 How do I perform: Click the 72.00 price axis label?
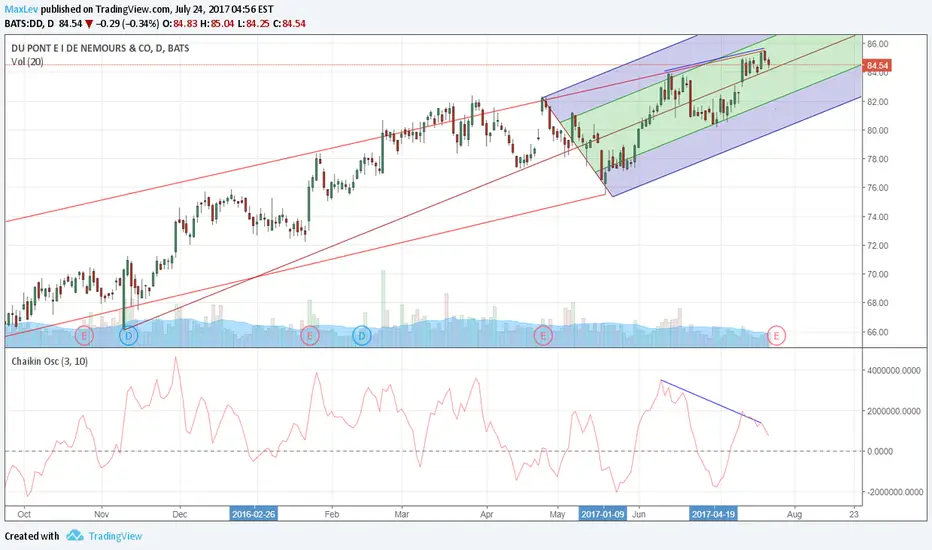(x=877, y=246)
